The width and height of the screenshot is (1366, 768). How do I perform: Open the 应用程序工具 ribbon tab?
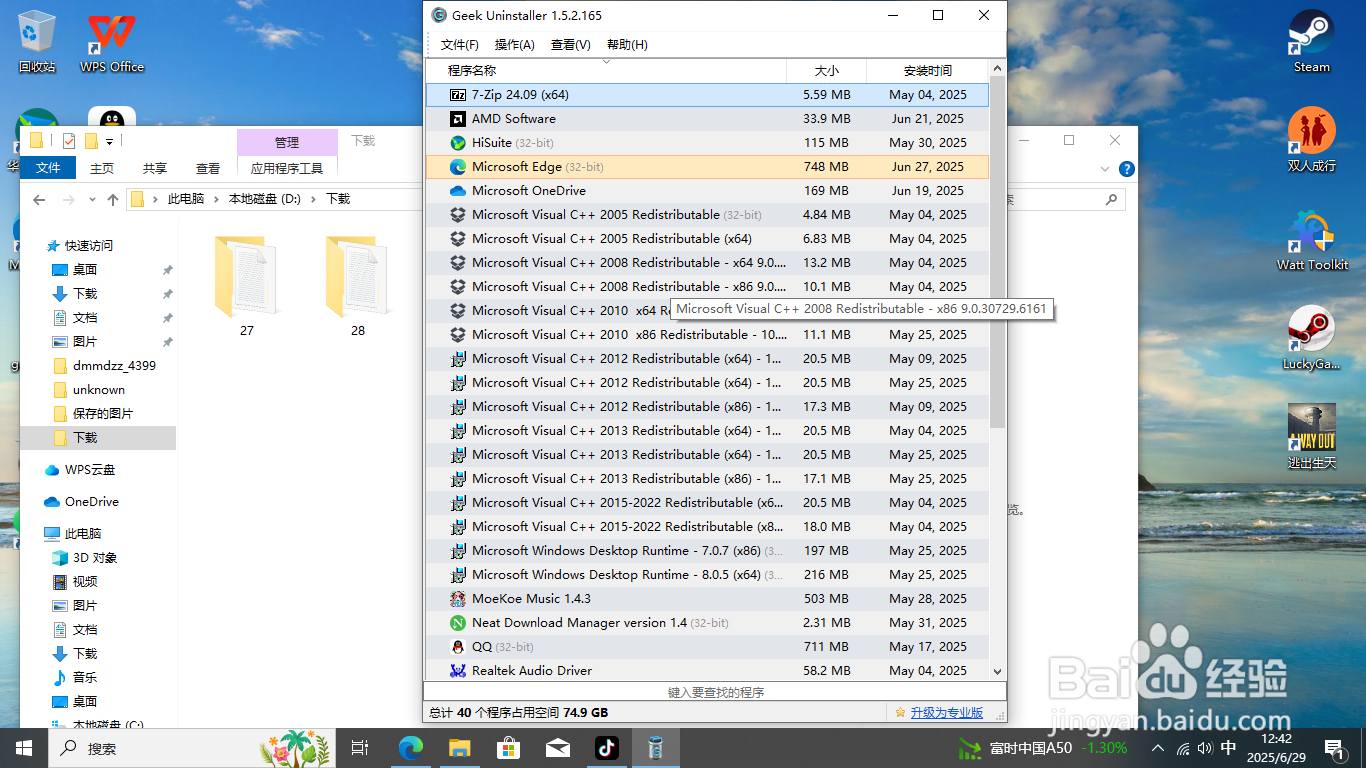tap(287, 168)
